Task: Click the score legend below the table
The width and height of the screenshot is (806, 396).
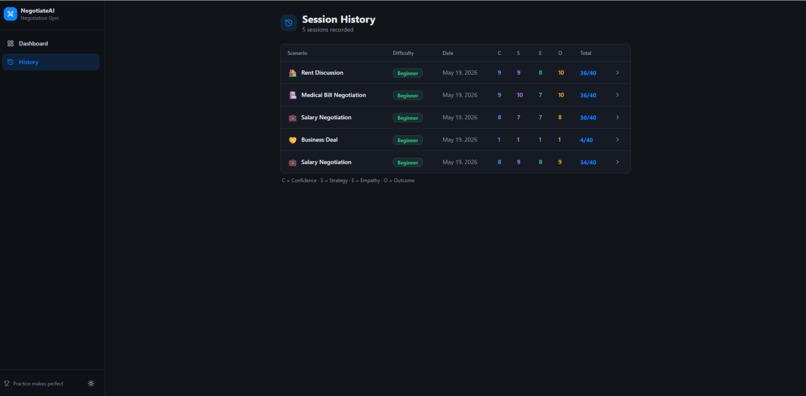Action: (348, 181)
